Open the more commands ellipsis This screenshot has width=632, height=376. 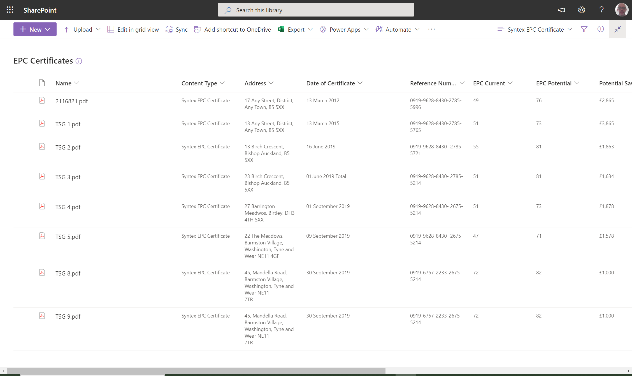point(431,29)
